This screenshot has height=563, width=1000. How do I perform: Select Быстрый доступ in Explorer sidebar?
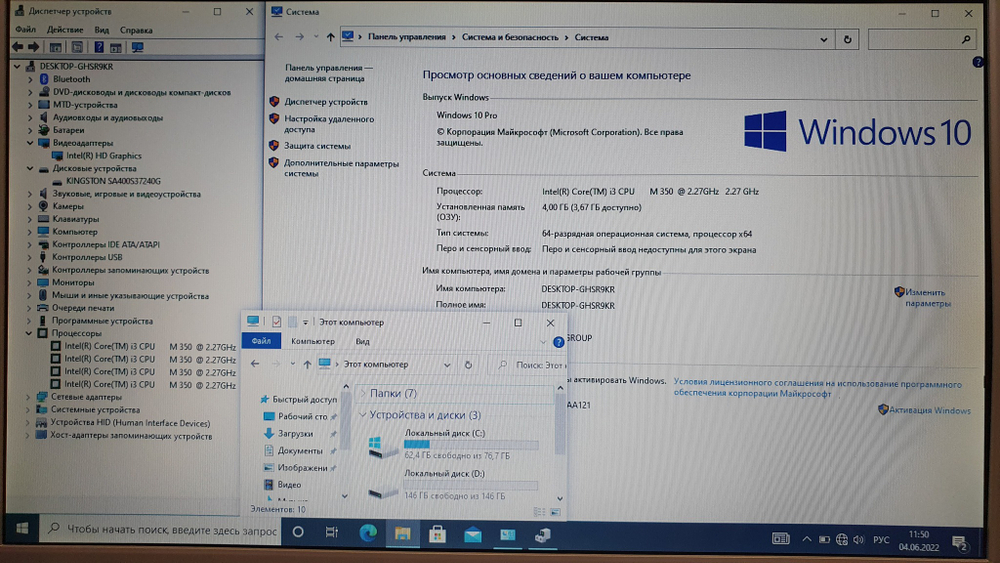[x=298, y=399]
